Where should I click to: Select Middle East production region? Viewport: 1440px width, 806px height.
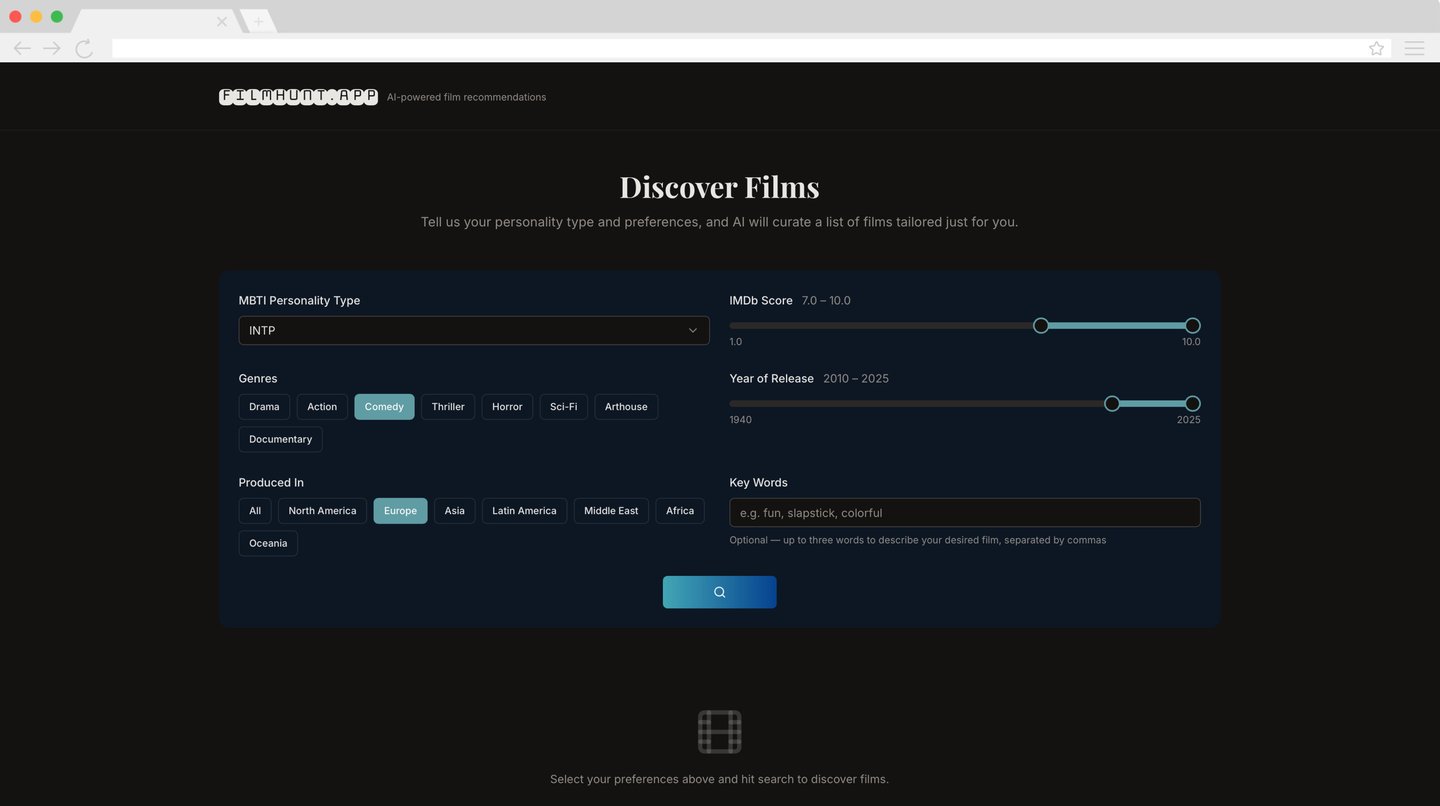pos(611,511)
